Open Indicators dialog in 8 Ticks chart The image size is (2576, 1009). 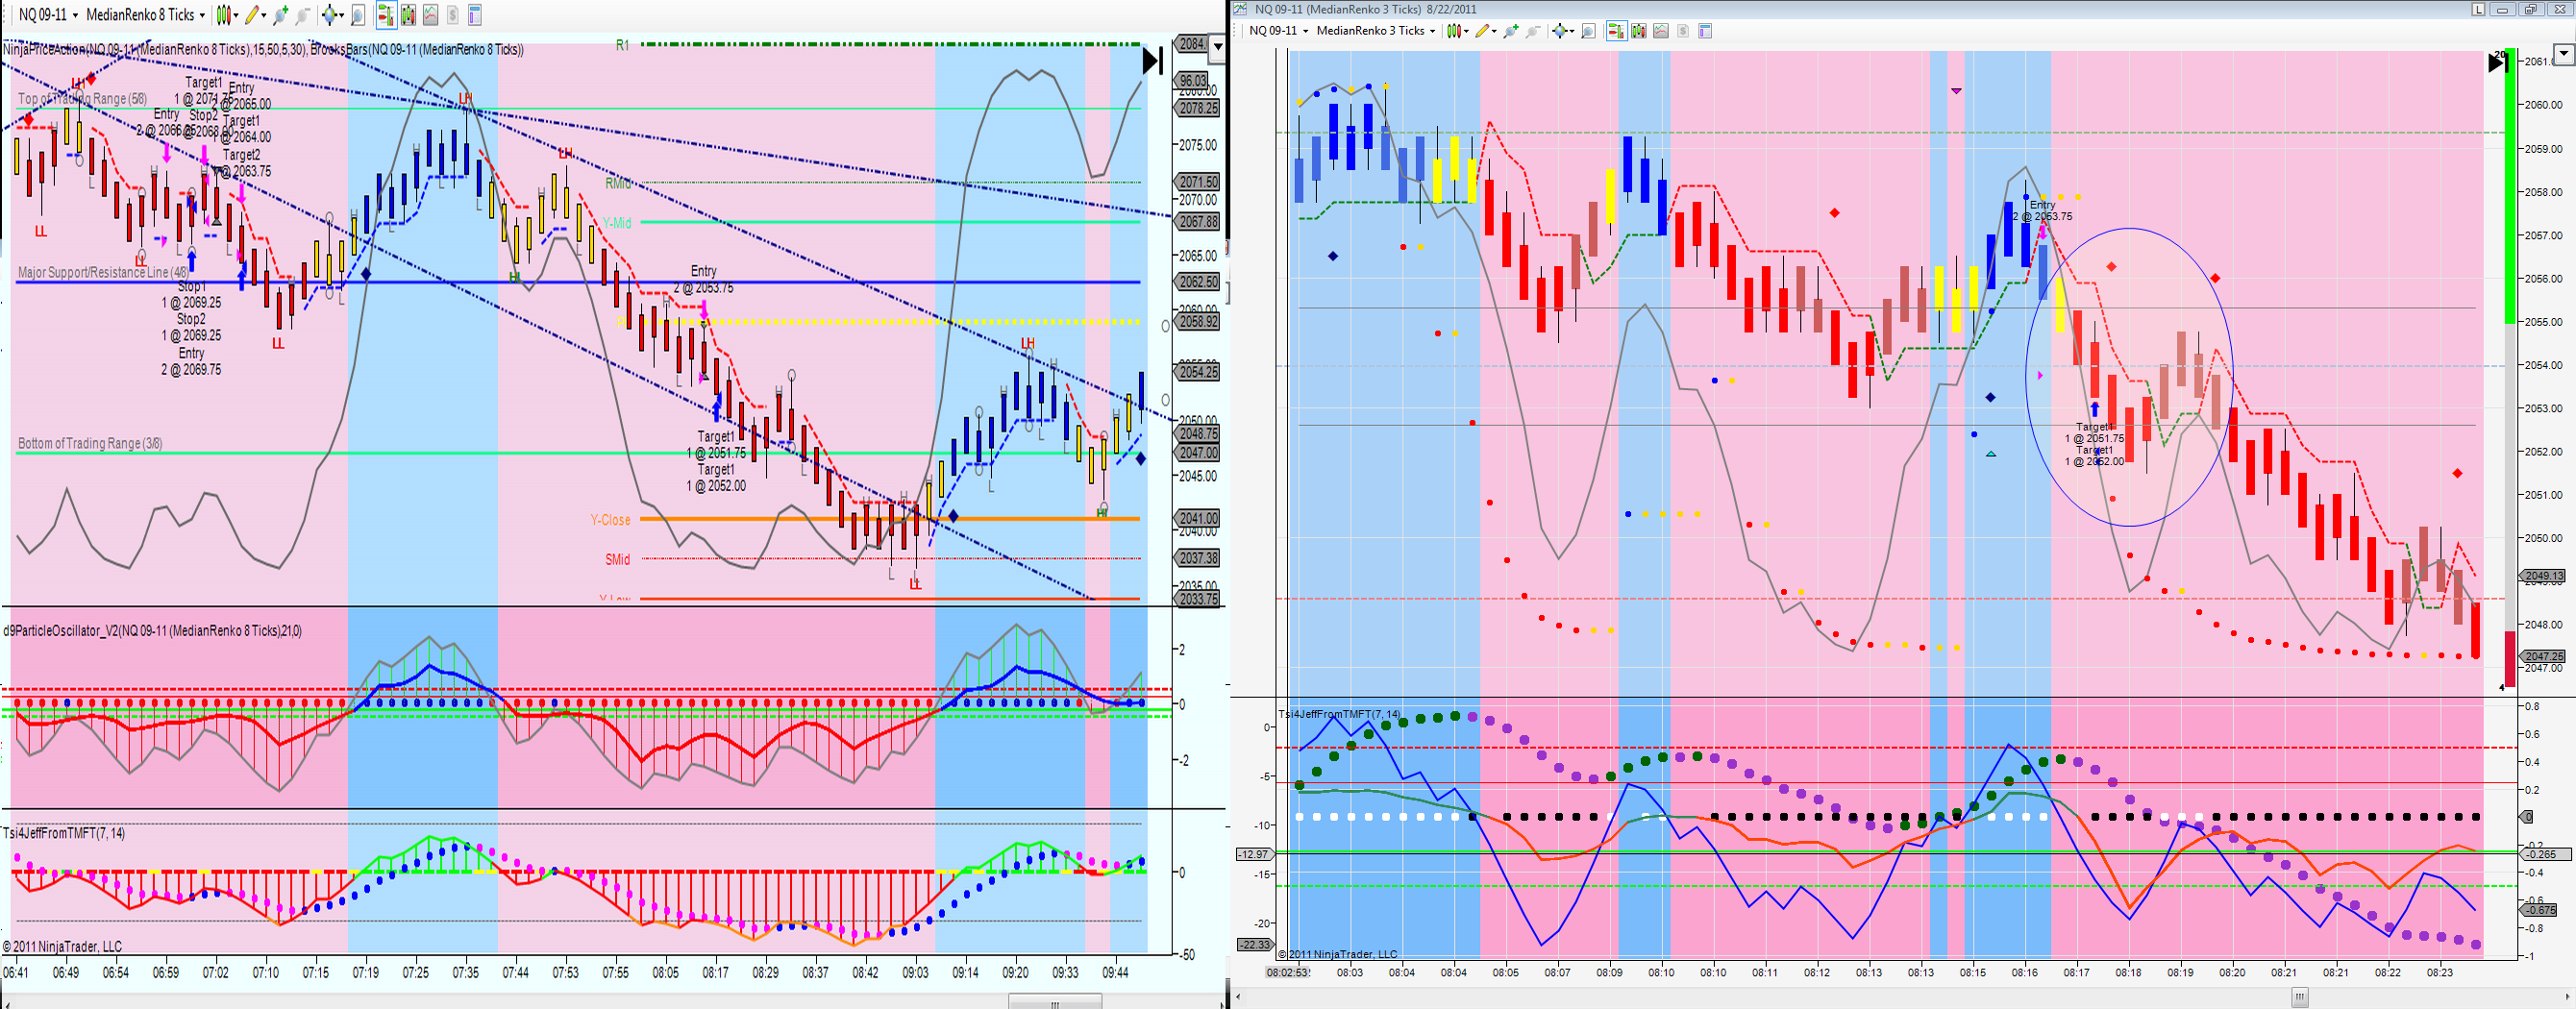click(430, 15)
